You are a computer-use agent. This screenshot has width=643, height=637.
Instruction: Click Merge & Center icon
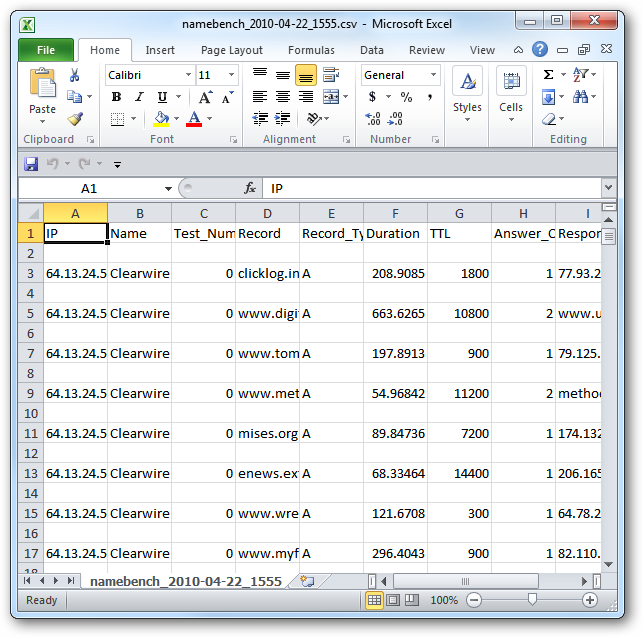pyautogui.click(x=331, y=97)
